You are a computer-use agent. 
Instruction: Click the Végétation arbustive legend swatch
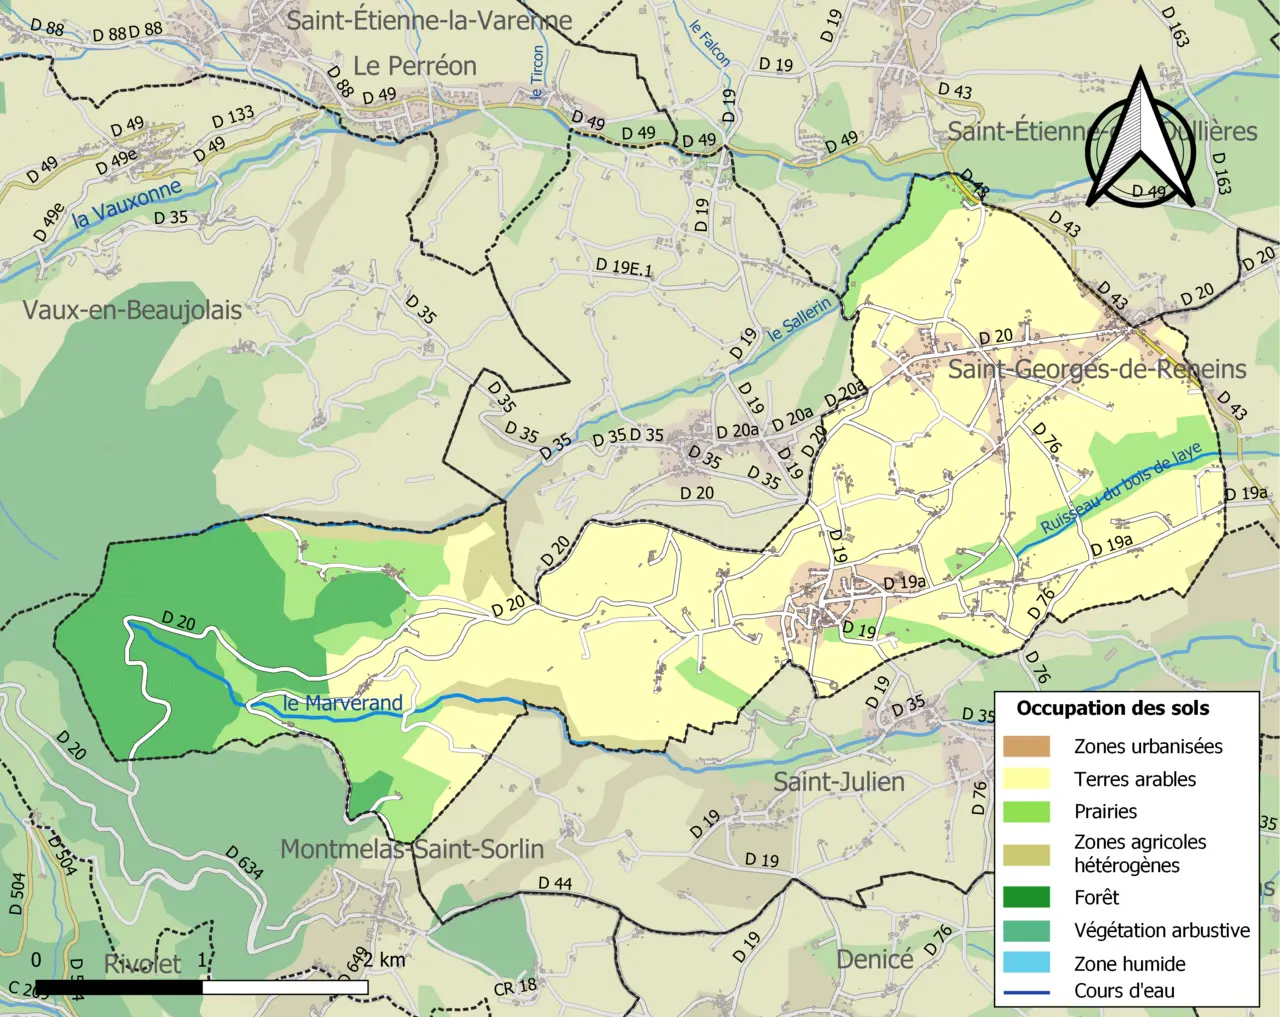(x=1027, y=930)
